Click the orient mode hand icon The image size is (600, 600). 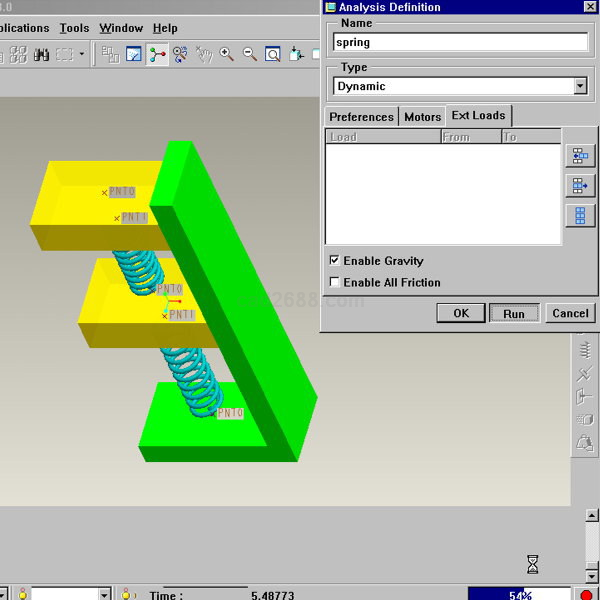tap(203, 54)
